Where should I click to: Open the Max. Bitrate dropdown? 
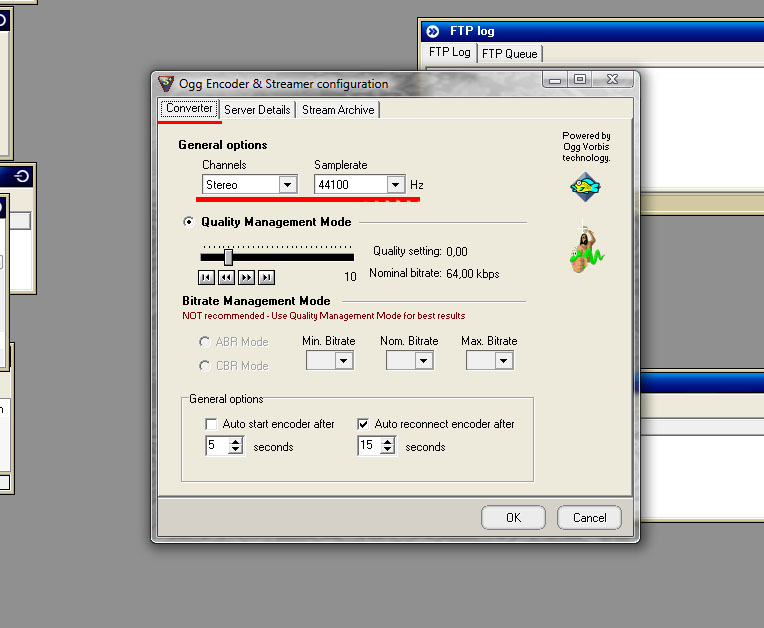coord(503,361)
